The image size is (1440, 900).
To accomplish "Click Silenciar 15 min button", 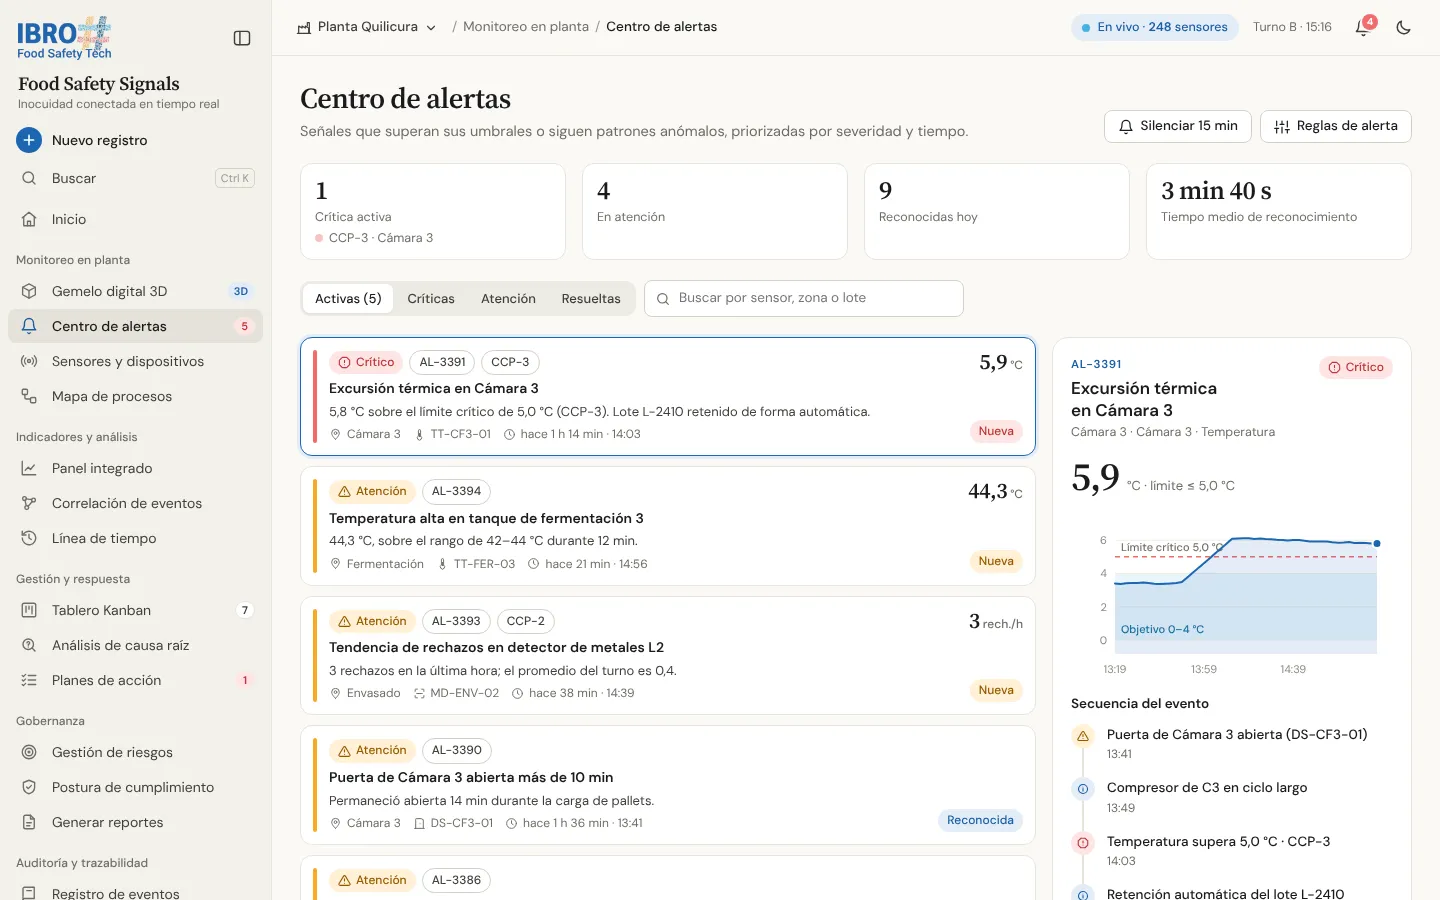I will pos(1178,126).
